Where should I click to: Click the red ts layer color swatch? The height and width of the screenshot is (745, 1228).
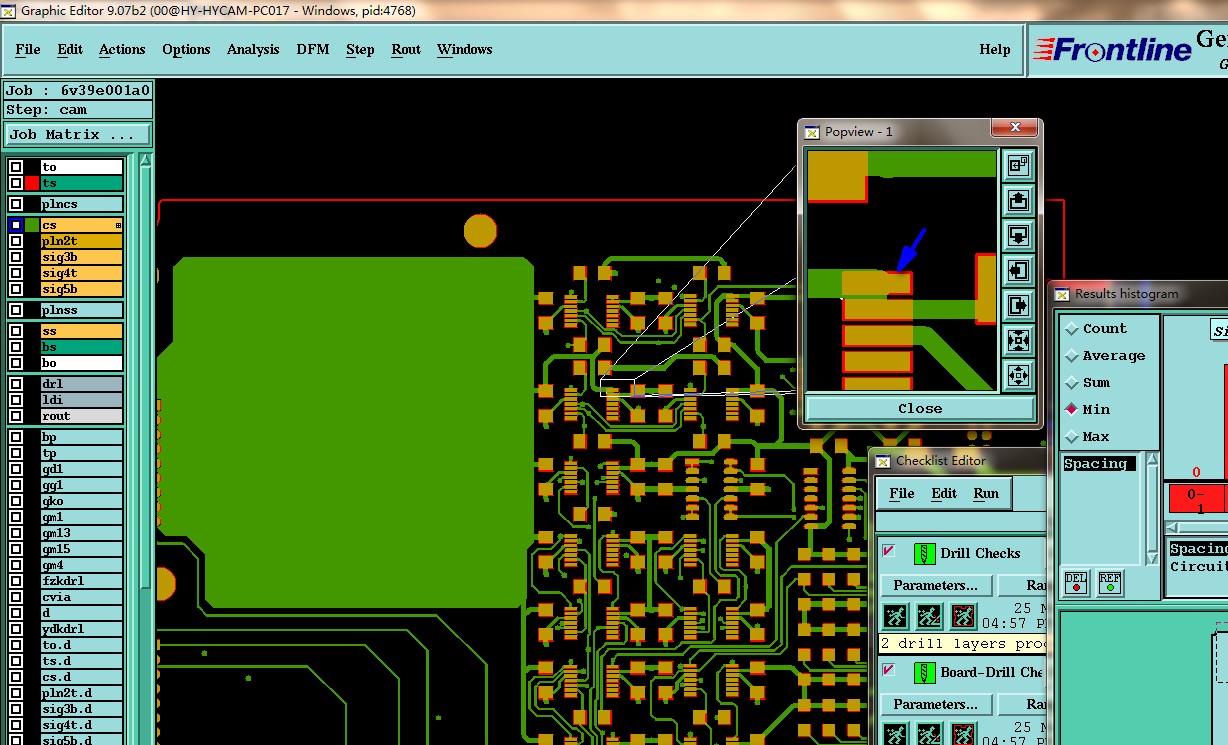32,183
